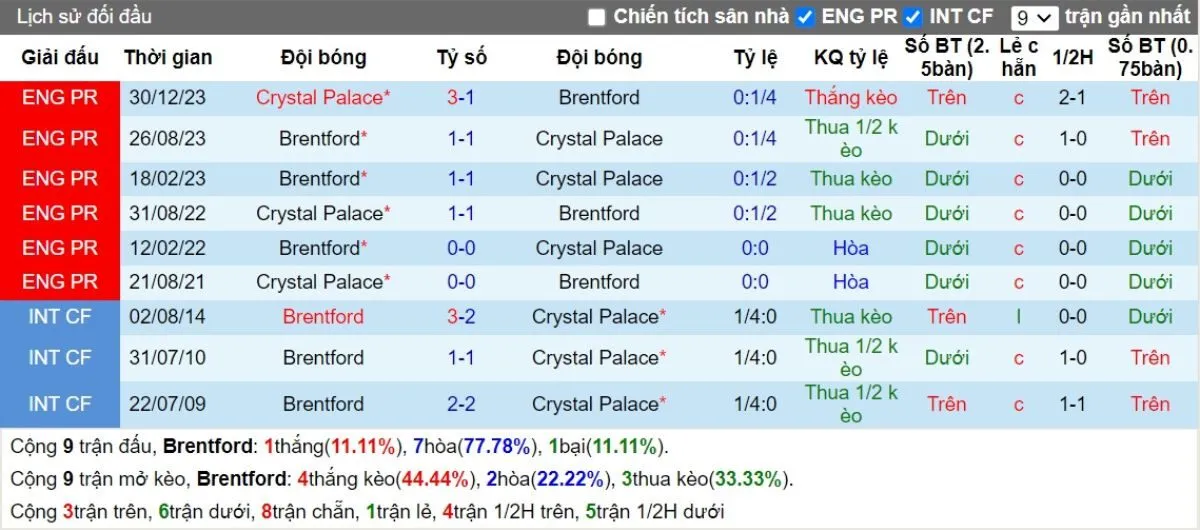
Task: Click Thắng kèo result on first row
Action: coord(851,98)
